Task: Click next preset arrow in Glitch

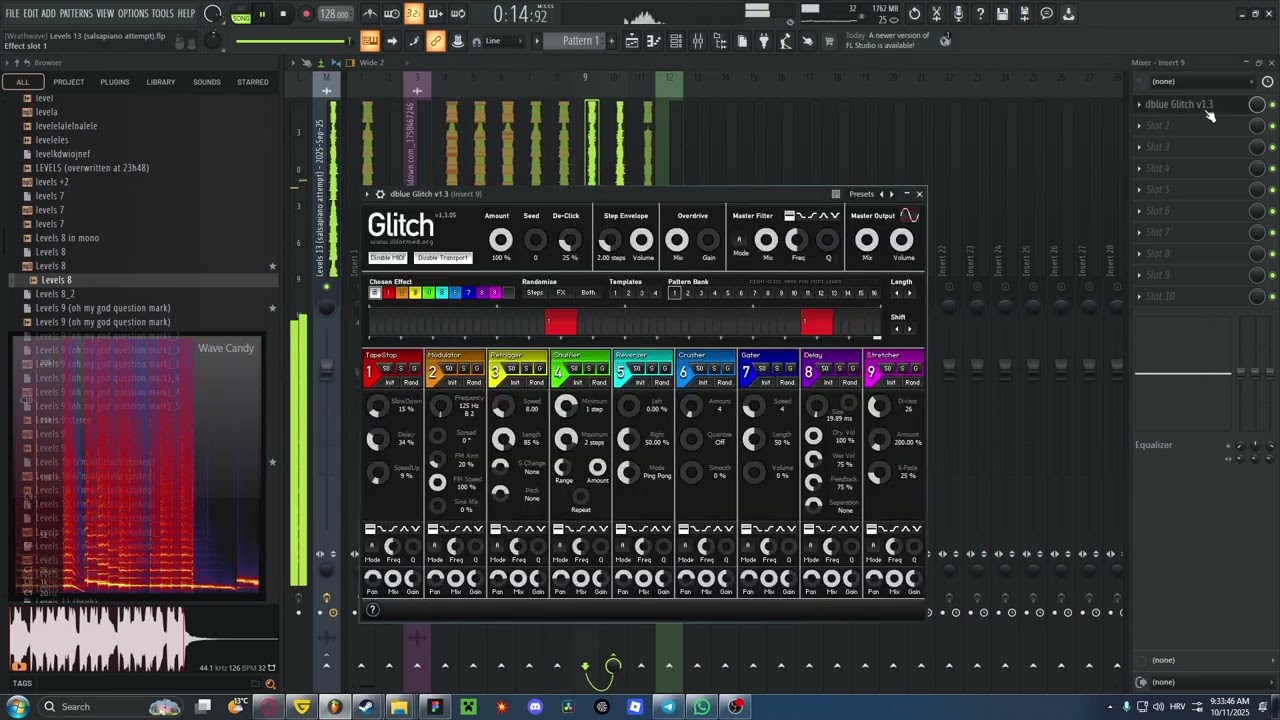Action: point(892,194)
